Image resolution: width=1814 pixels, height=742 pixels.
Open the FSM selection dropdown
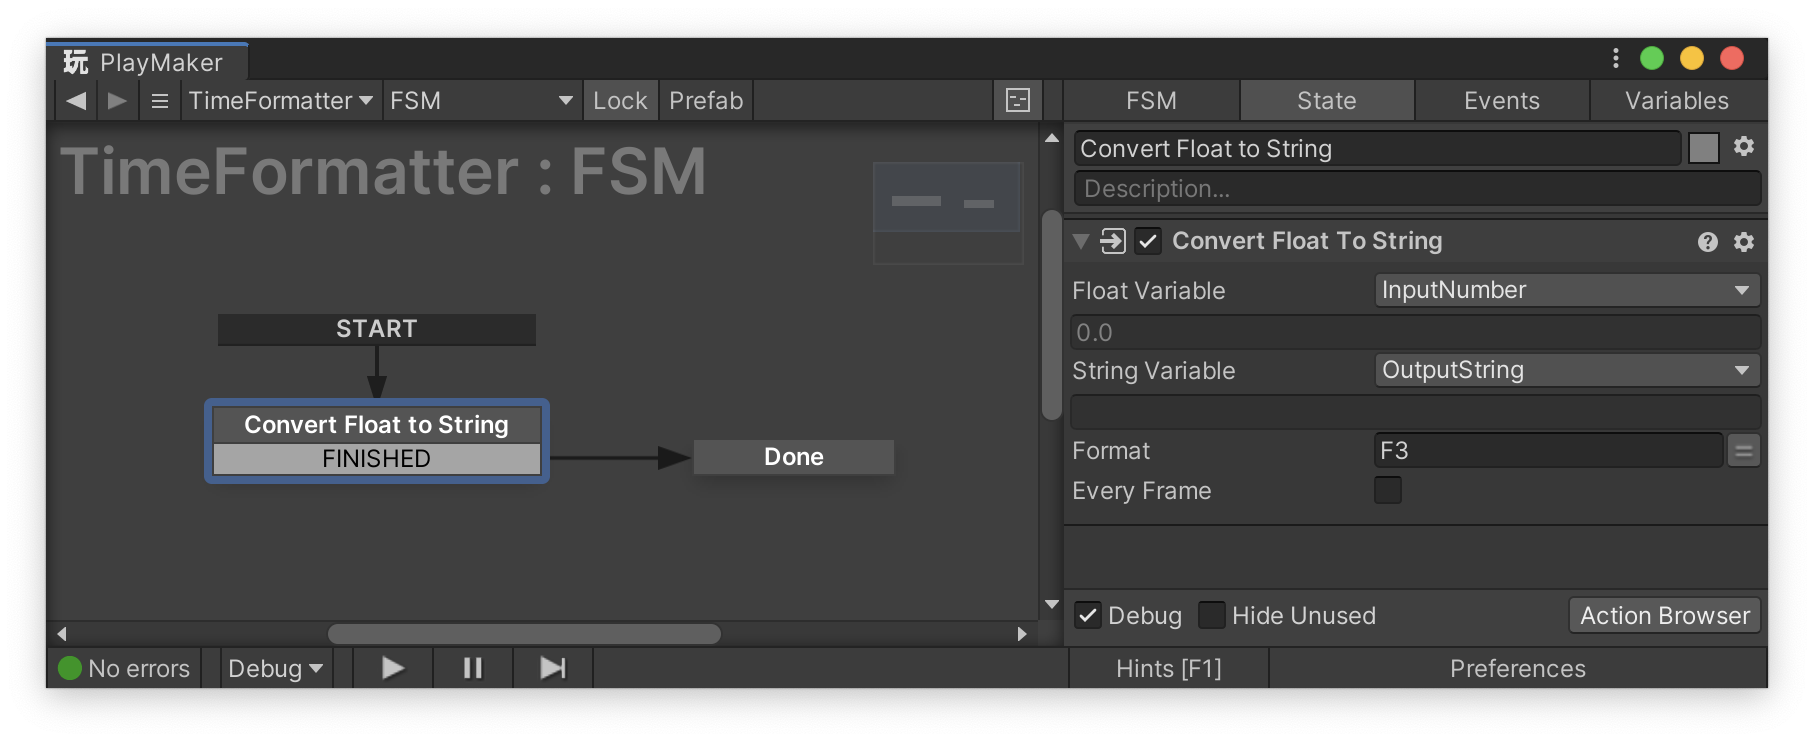[482, 100]
